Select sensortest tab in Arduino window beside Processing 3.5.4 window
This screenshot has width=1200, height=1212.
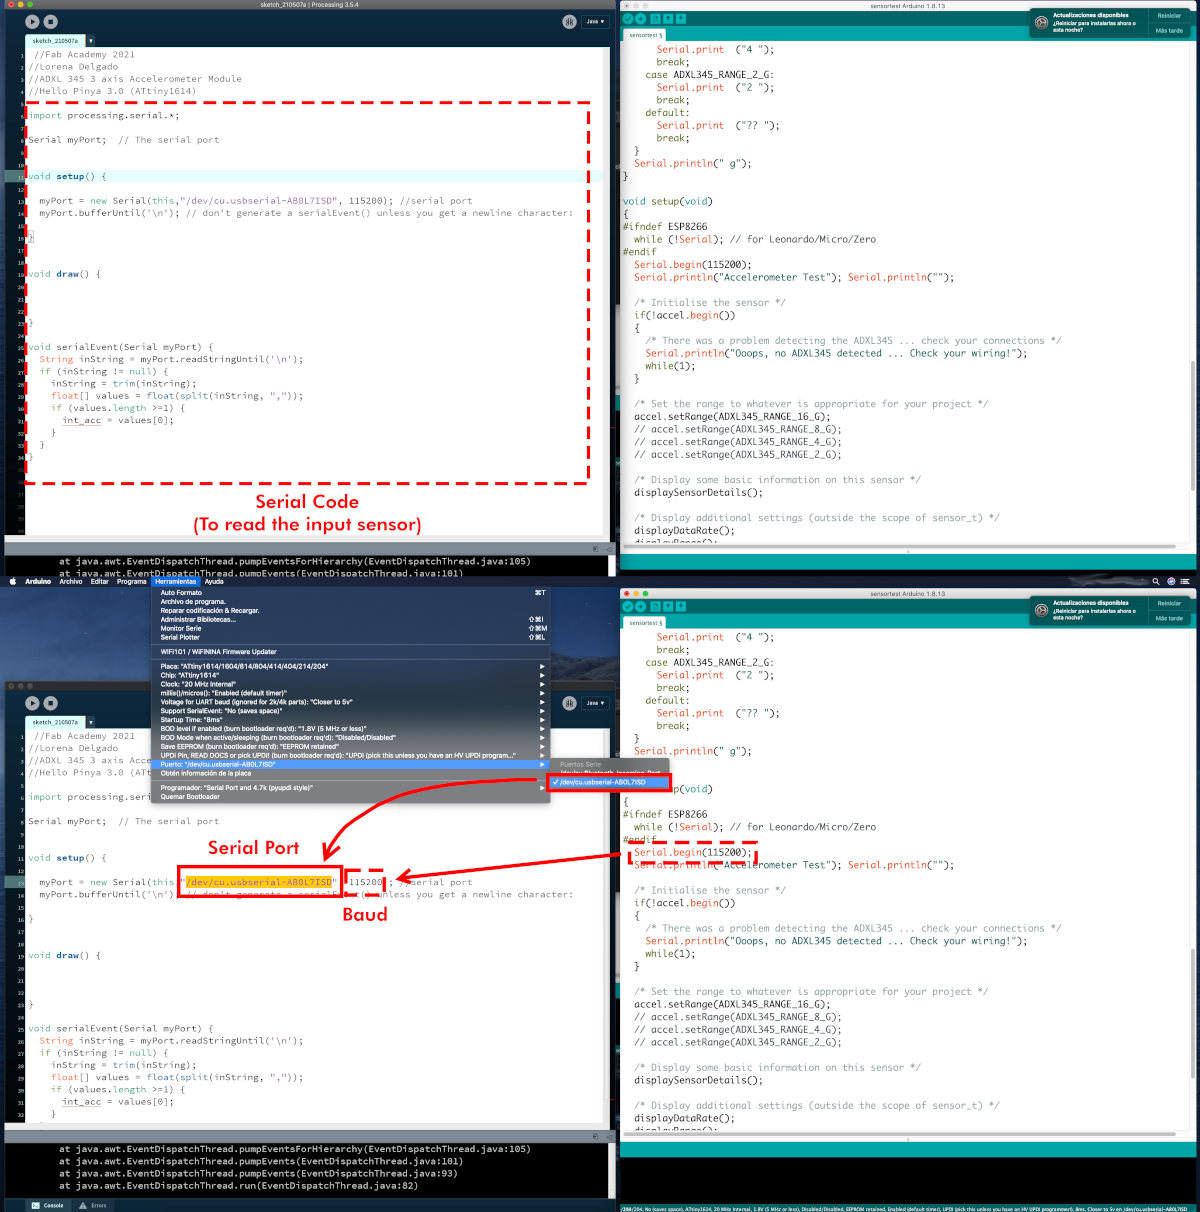(x=645, y=35)
